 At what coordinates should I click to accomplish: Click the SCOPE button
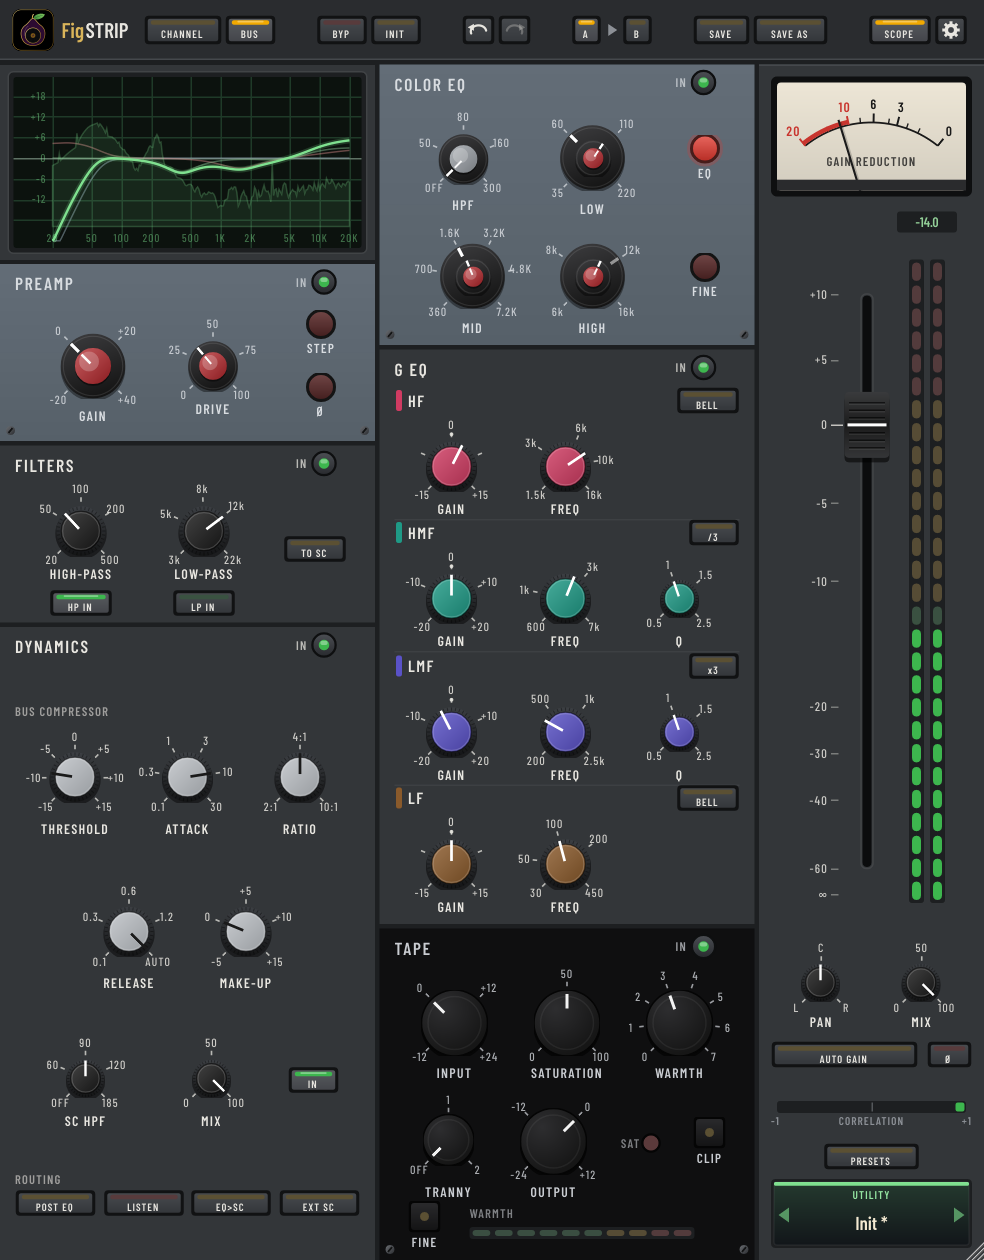(x=899, y=31)
